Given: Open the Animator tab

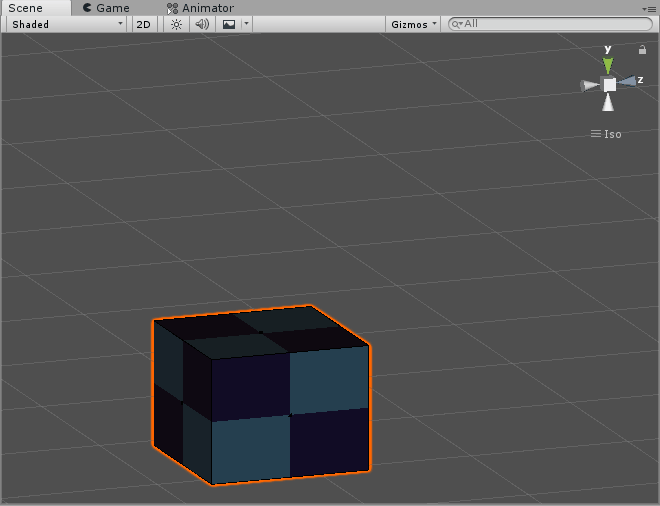Looking at the screenshot, I should pos(200,8).
